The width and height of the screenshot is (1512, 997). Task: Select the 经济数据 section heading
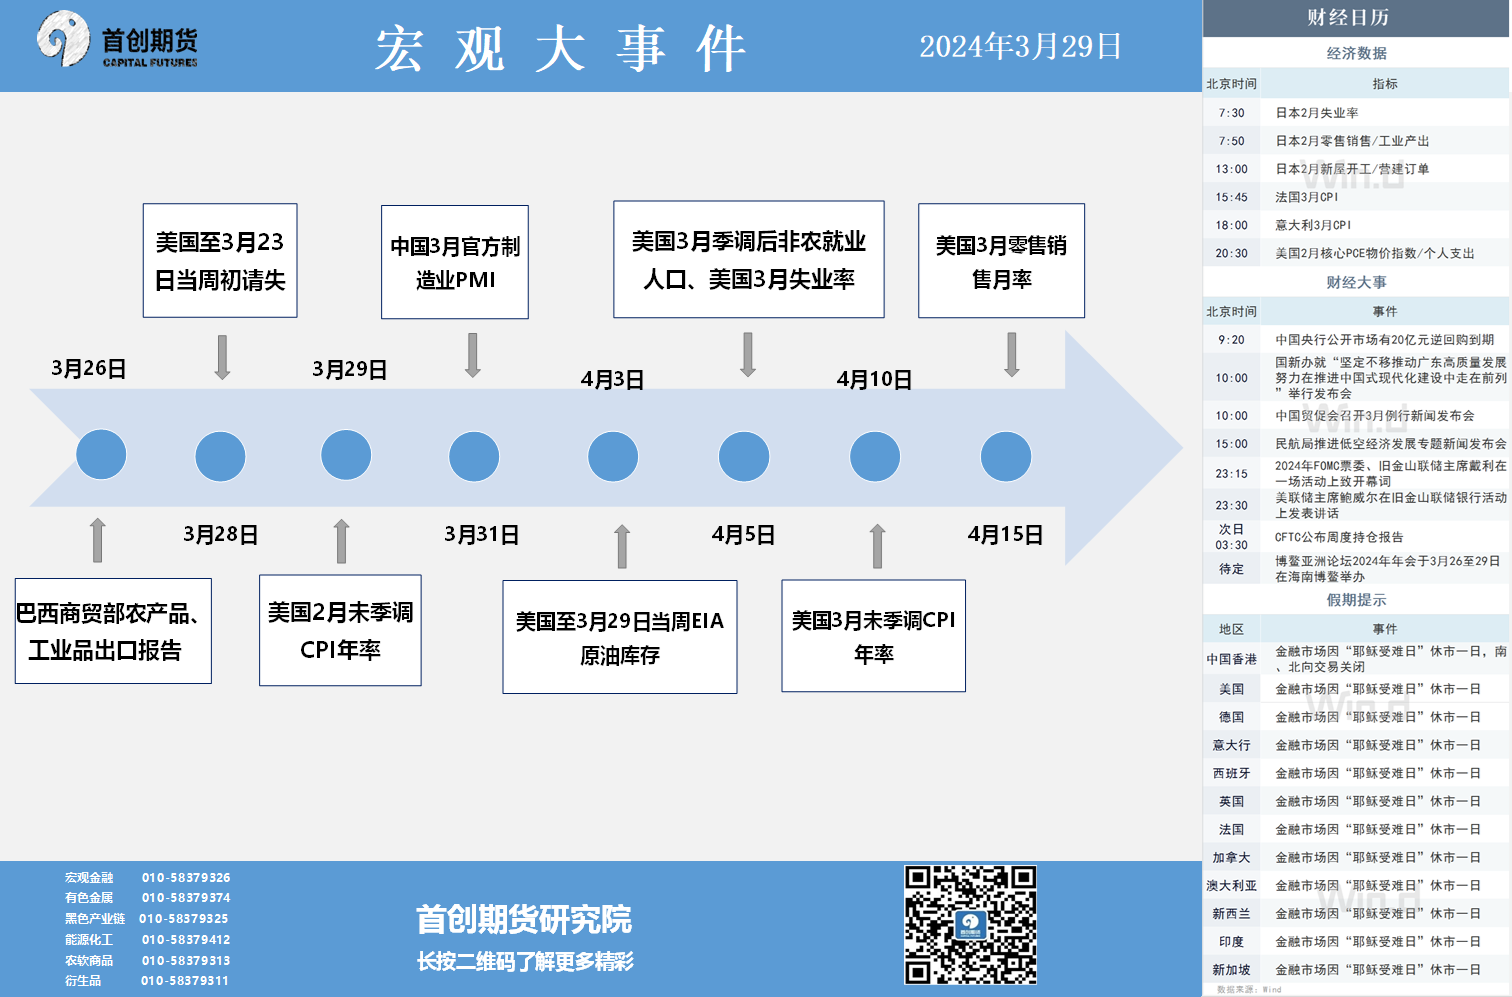1356,53
